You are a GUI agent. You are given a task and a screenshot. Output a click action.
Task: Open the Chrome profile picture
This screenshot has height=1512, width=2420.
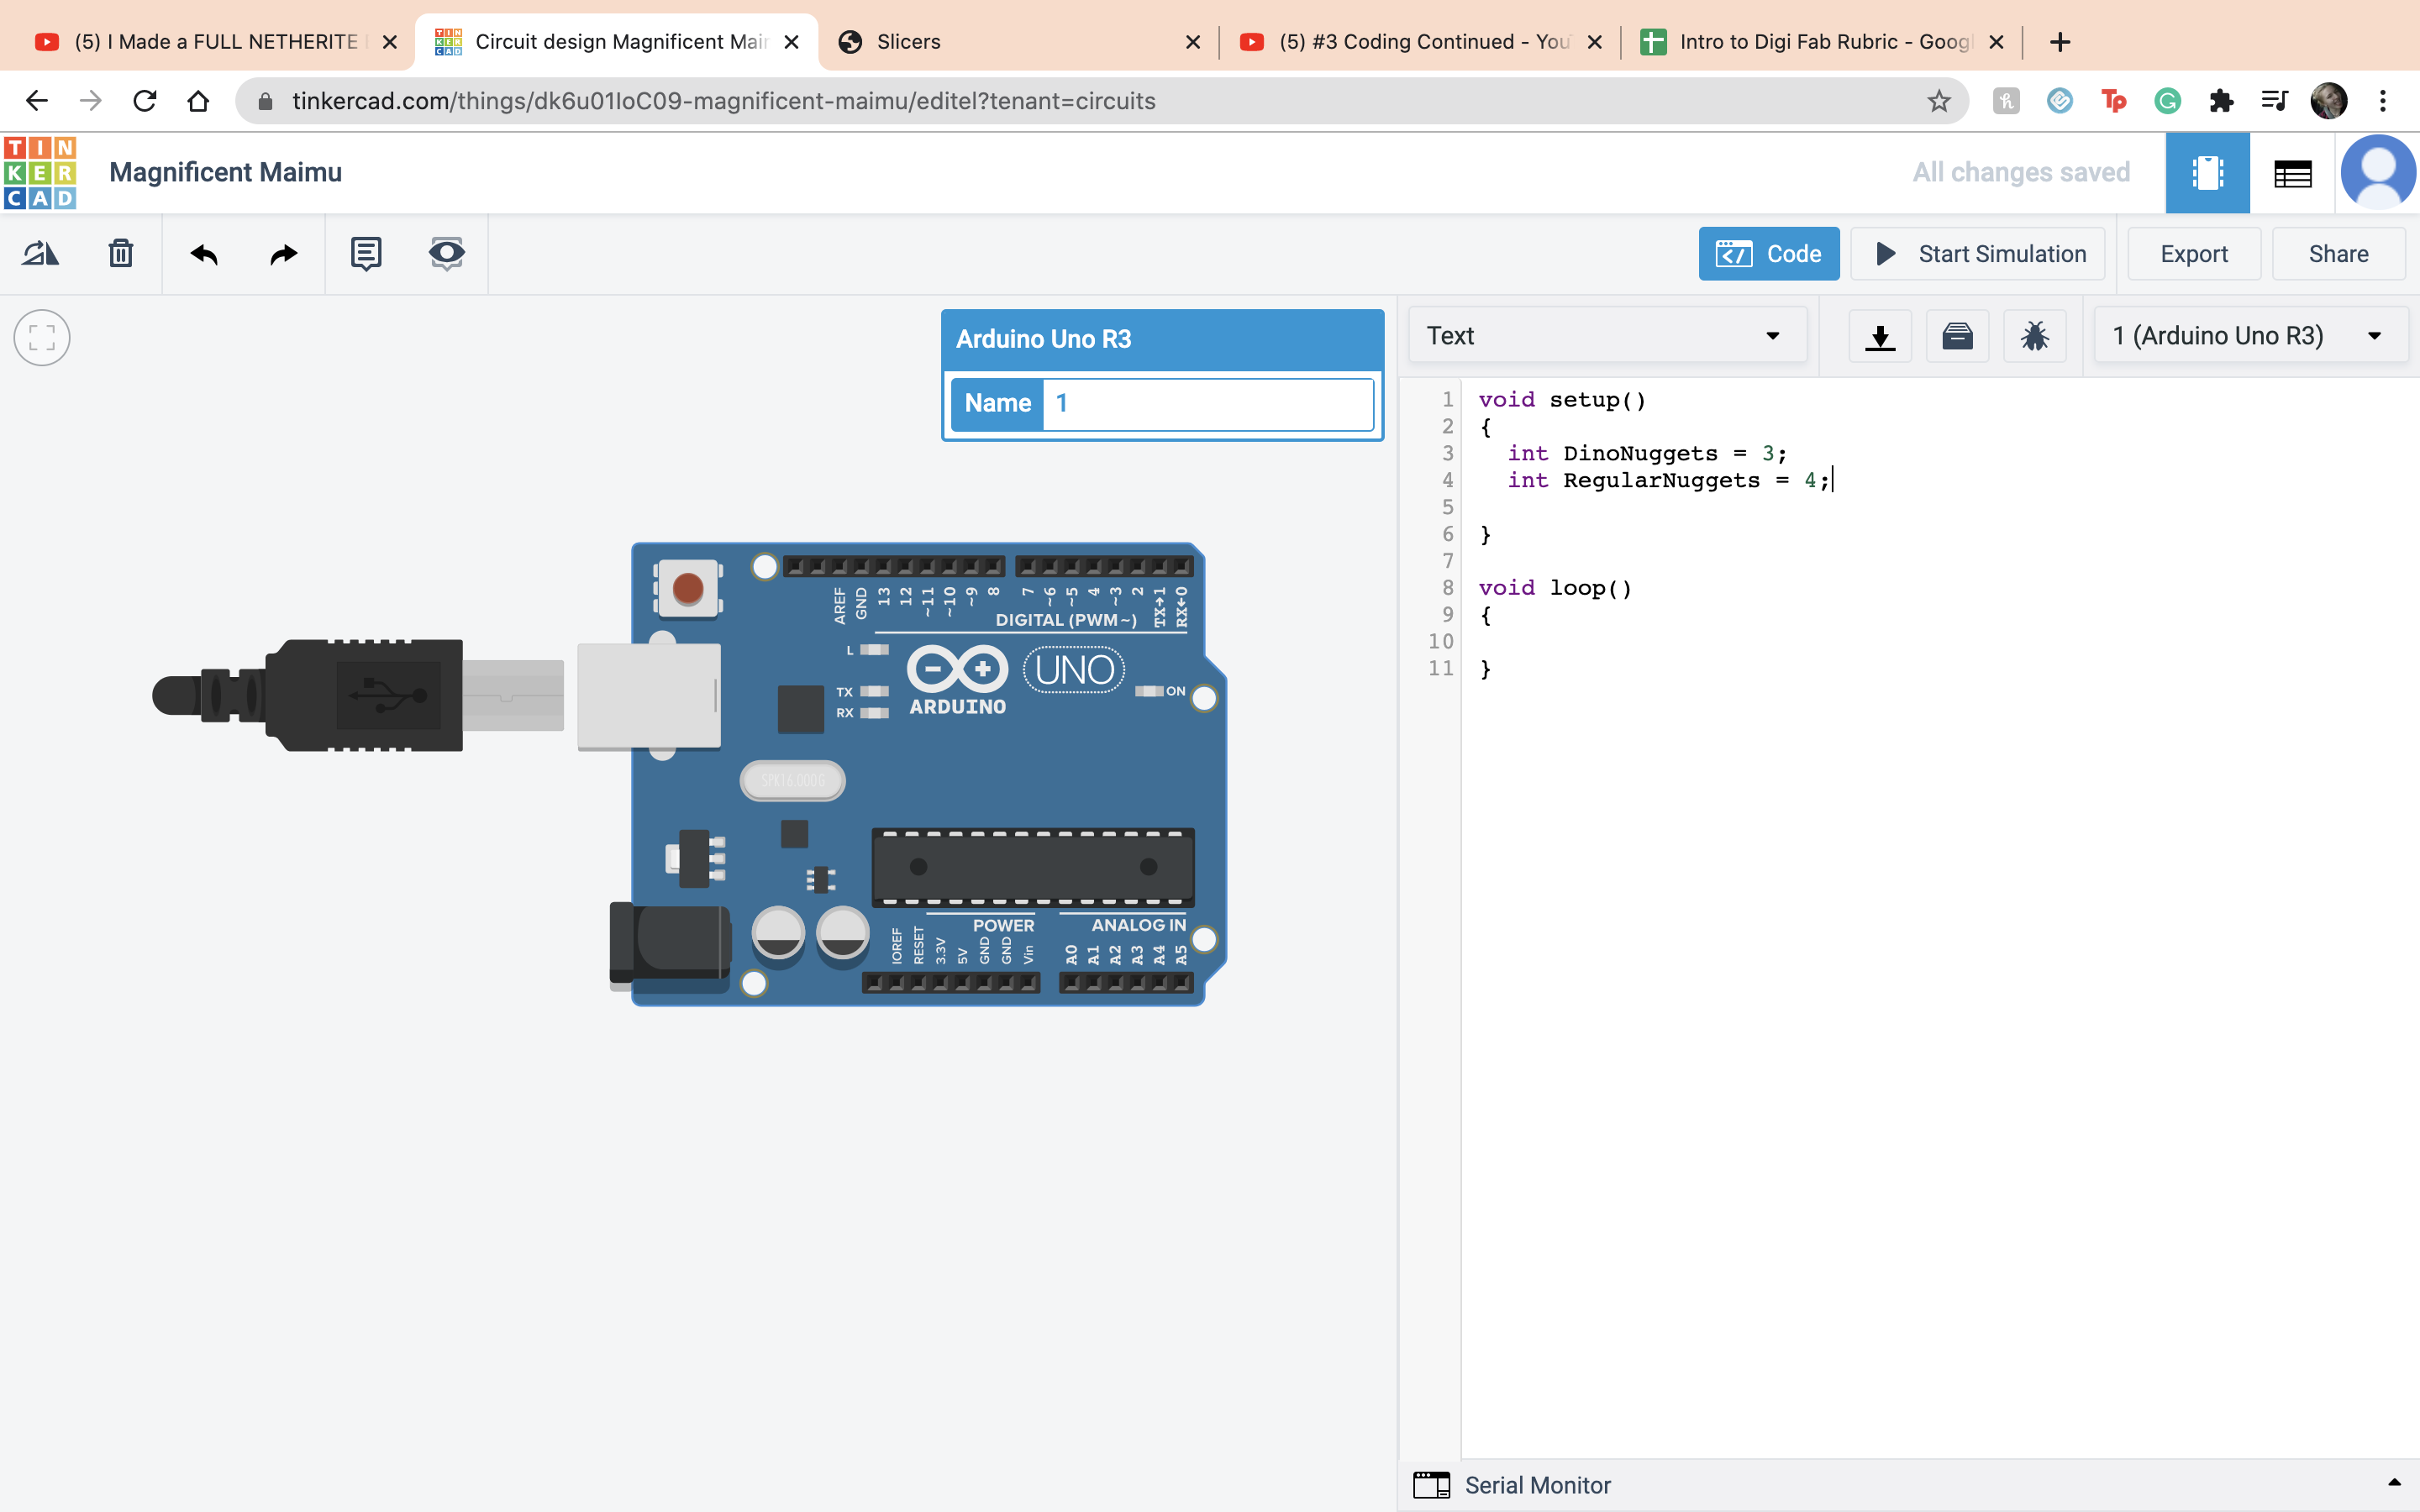tap(2329, 101)
